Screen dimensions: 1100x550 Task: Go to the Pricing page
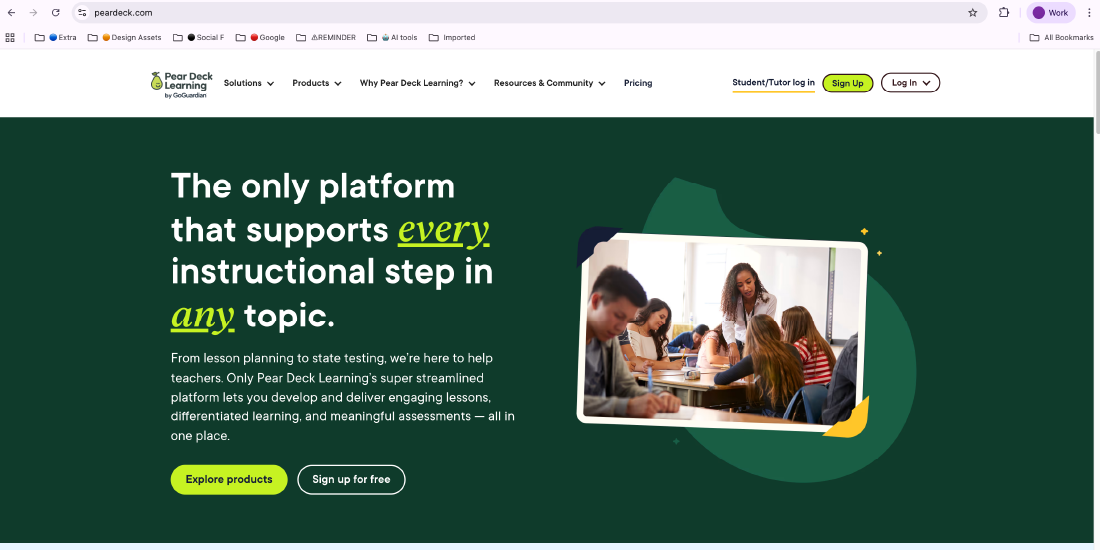click(x=638, y=83)
